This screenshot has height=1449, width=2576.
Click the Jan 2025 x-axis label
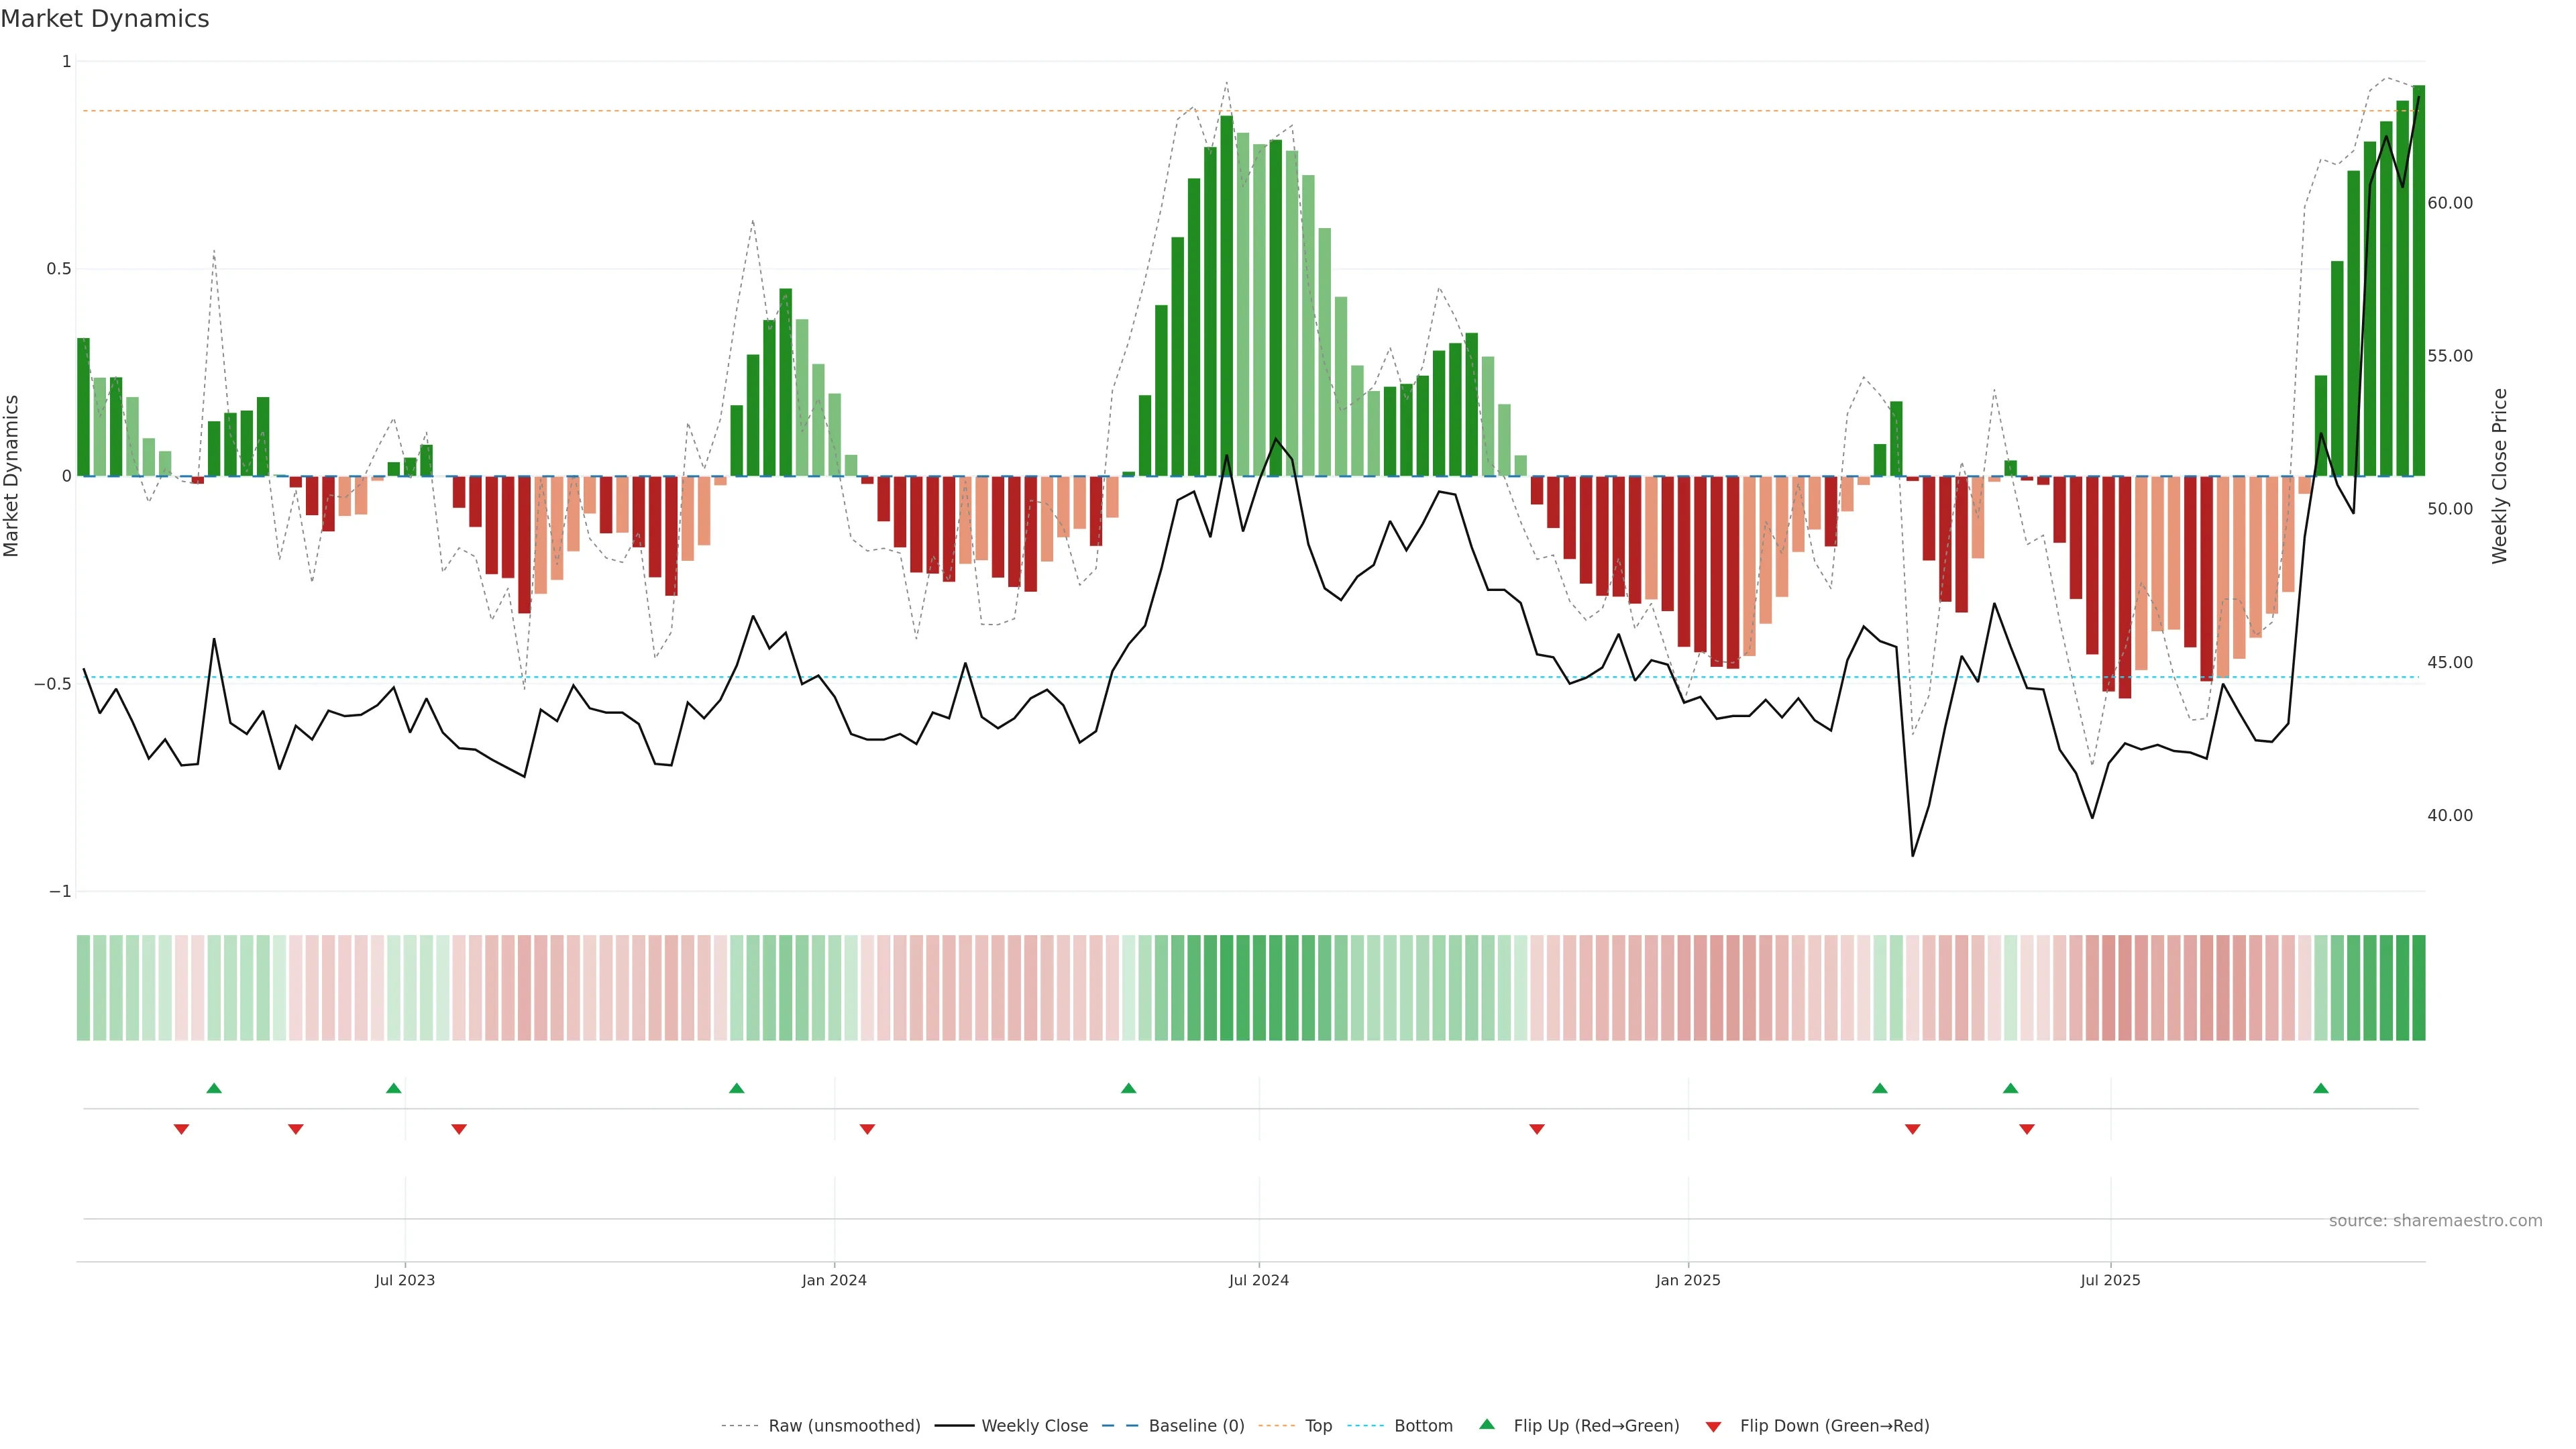[x=1688, y=1280]
